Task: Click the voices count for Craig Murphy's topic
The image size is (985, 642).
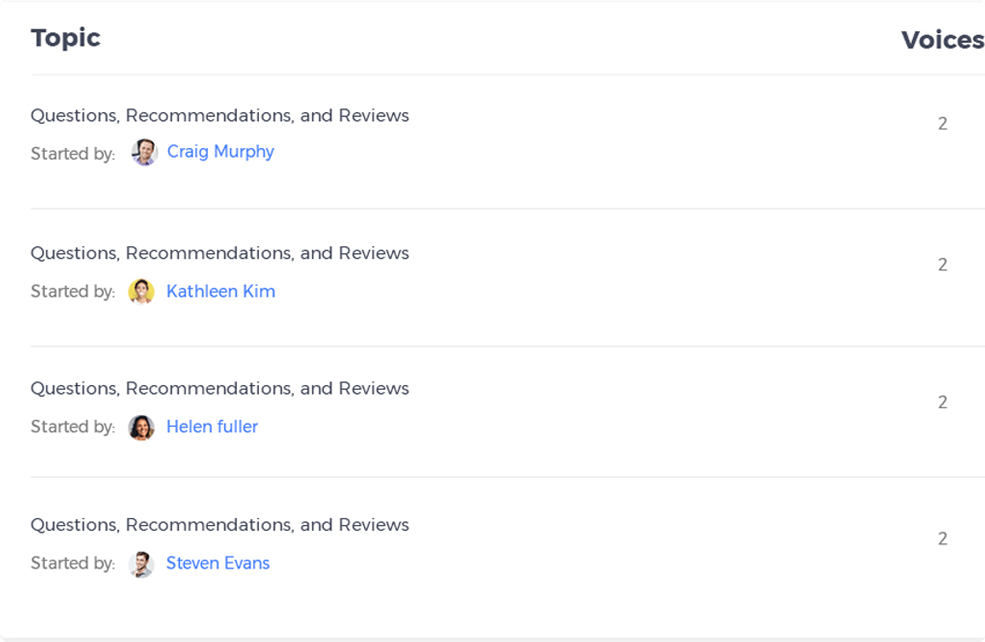Action: [x=942, y=124]
